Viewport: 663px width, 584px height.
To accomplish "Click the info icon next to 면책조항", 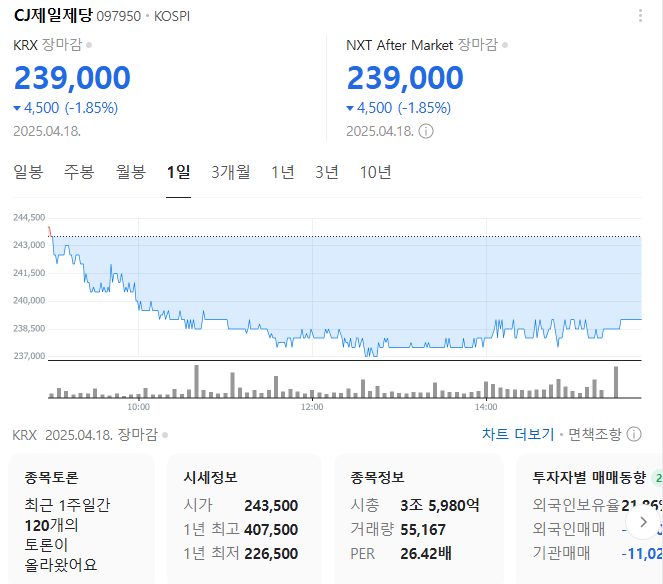I will tap(634, 434).
